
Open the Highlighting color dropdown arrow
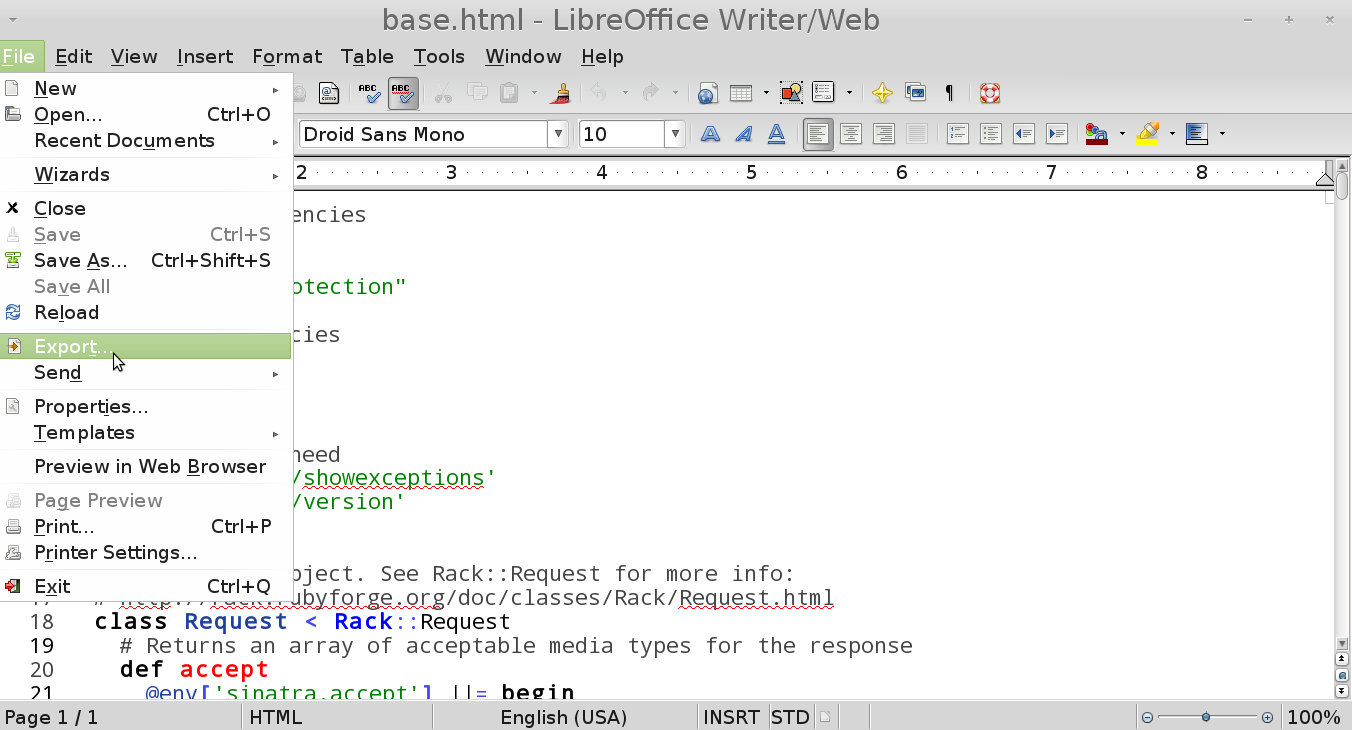(x=1172, y=134)
